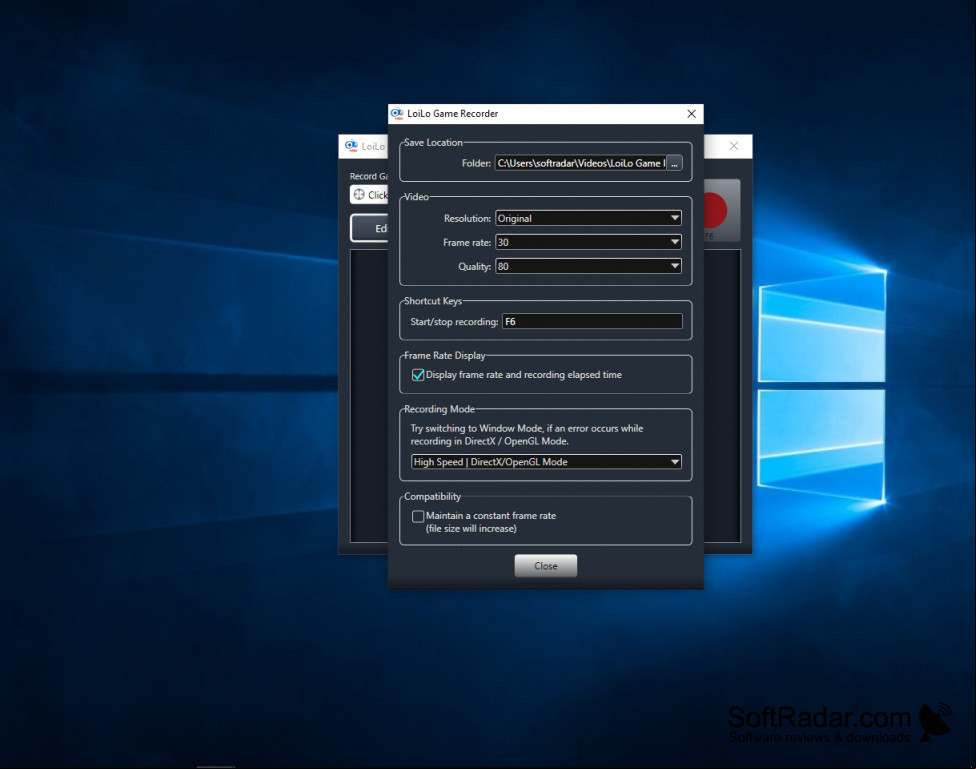Click the Start/stop recording shortcut field
Viewport: 976px width, 769px height.
coord(592,321)
